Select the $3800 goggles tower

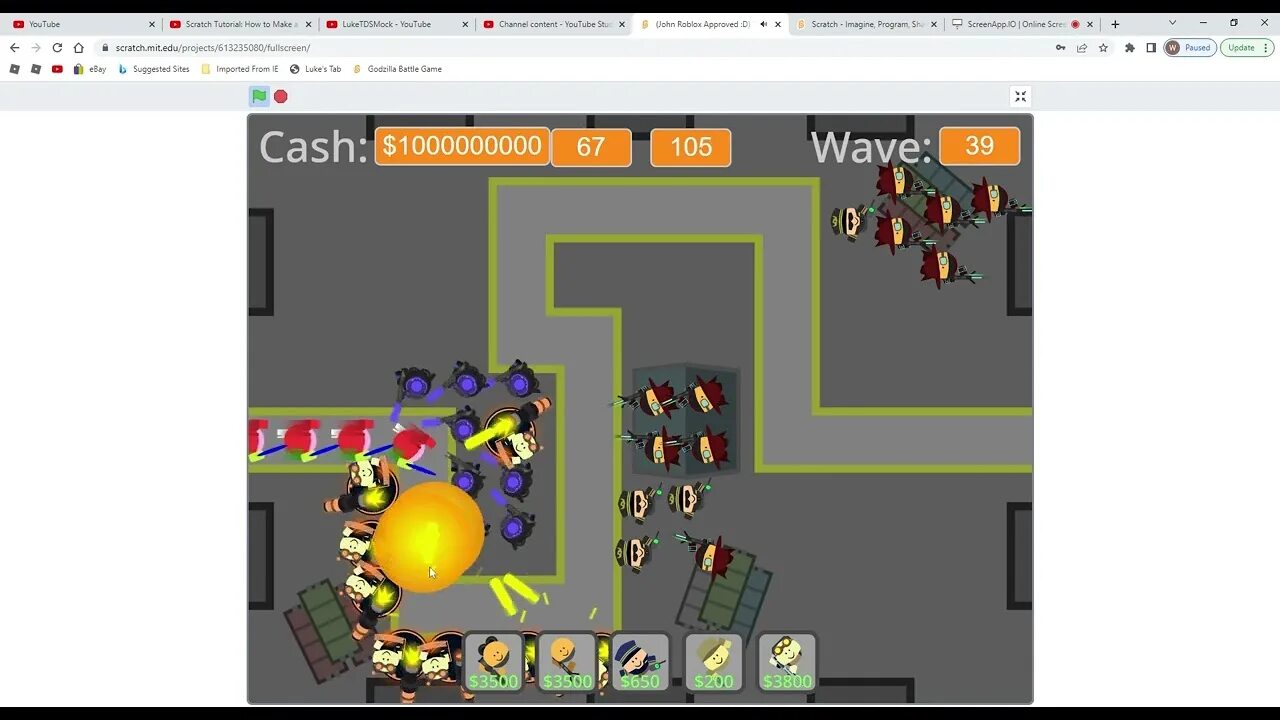click(x=787, y=662)
